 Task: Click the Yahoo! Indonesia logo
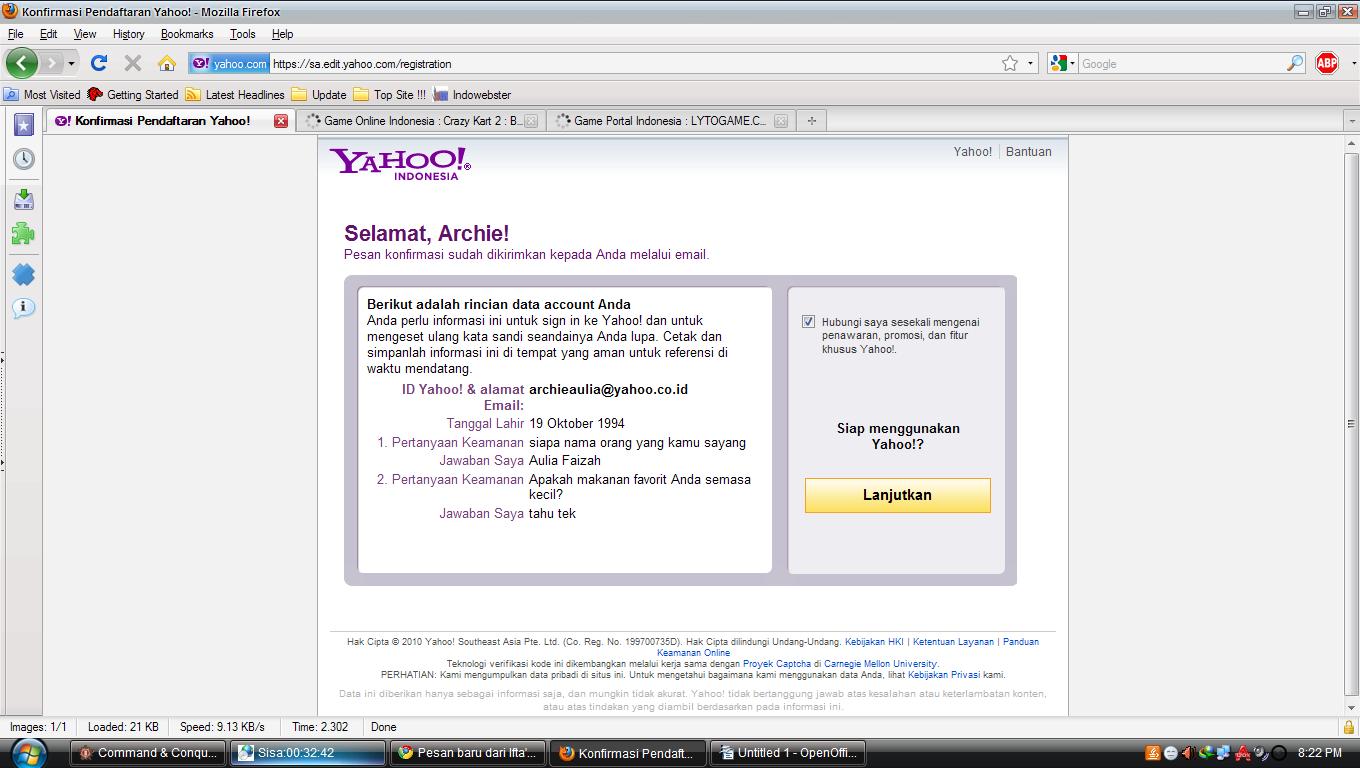pos(399,163)
